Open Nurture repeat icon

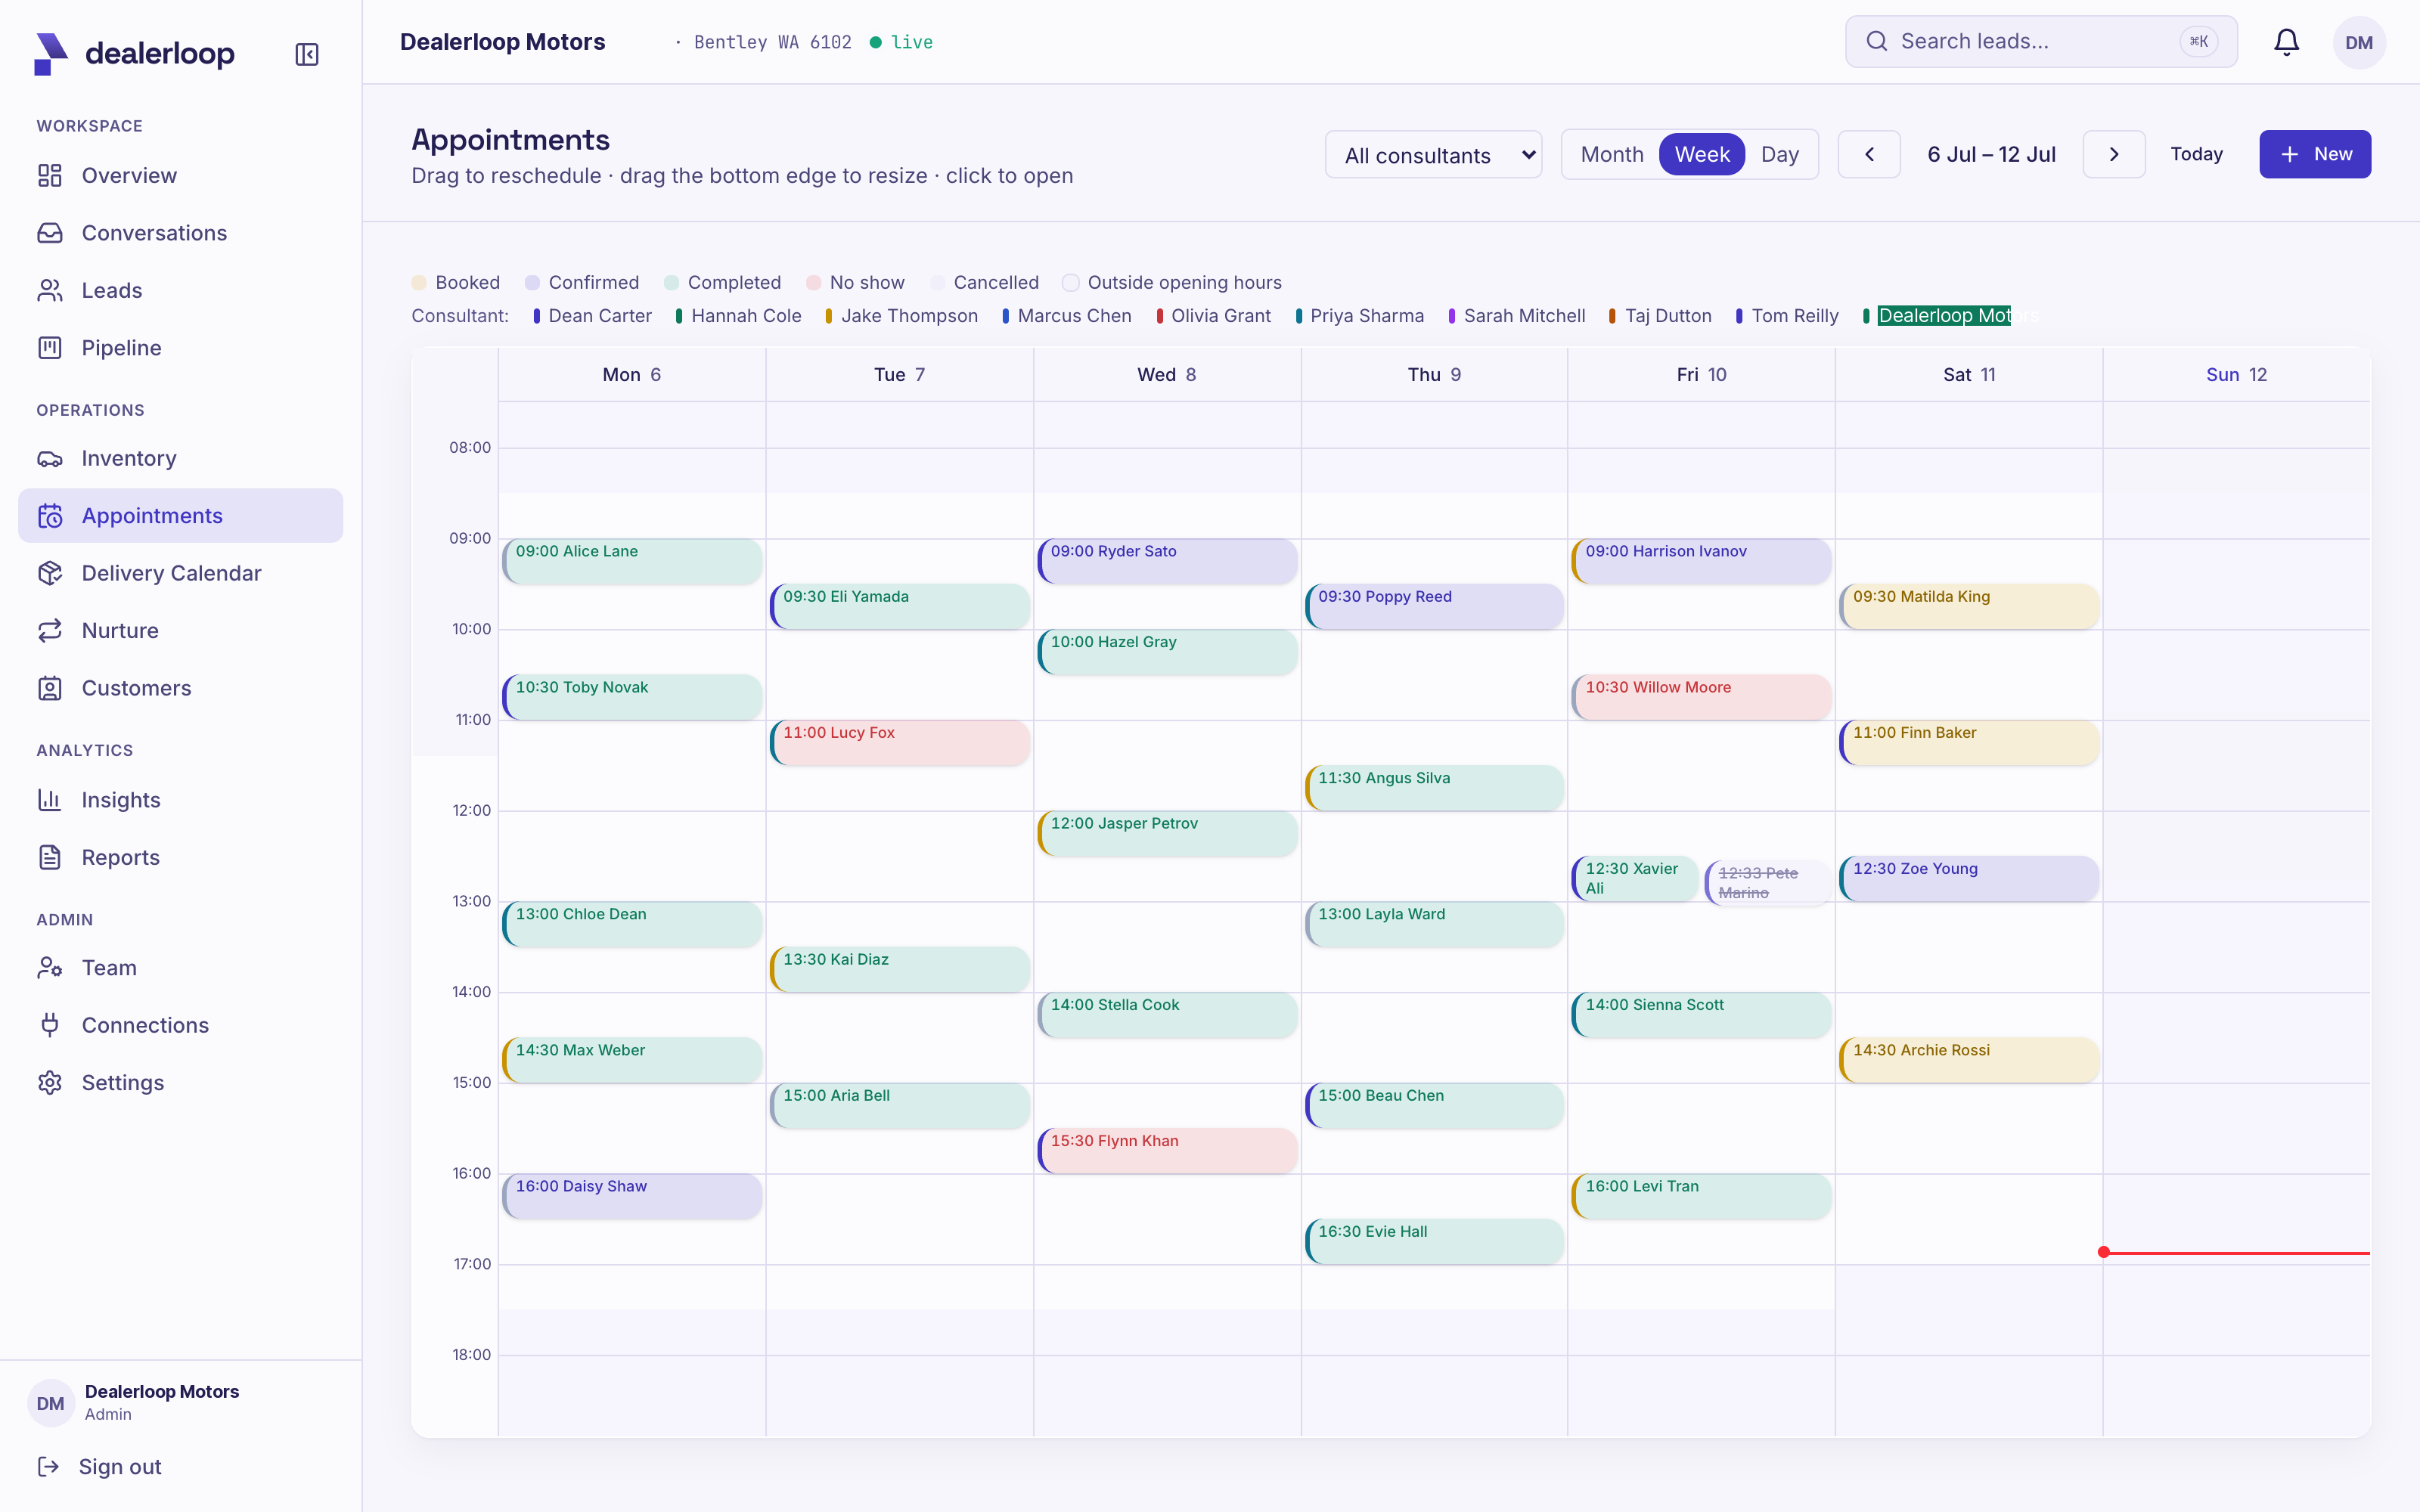pyautogui.click(x=50, y=631)
